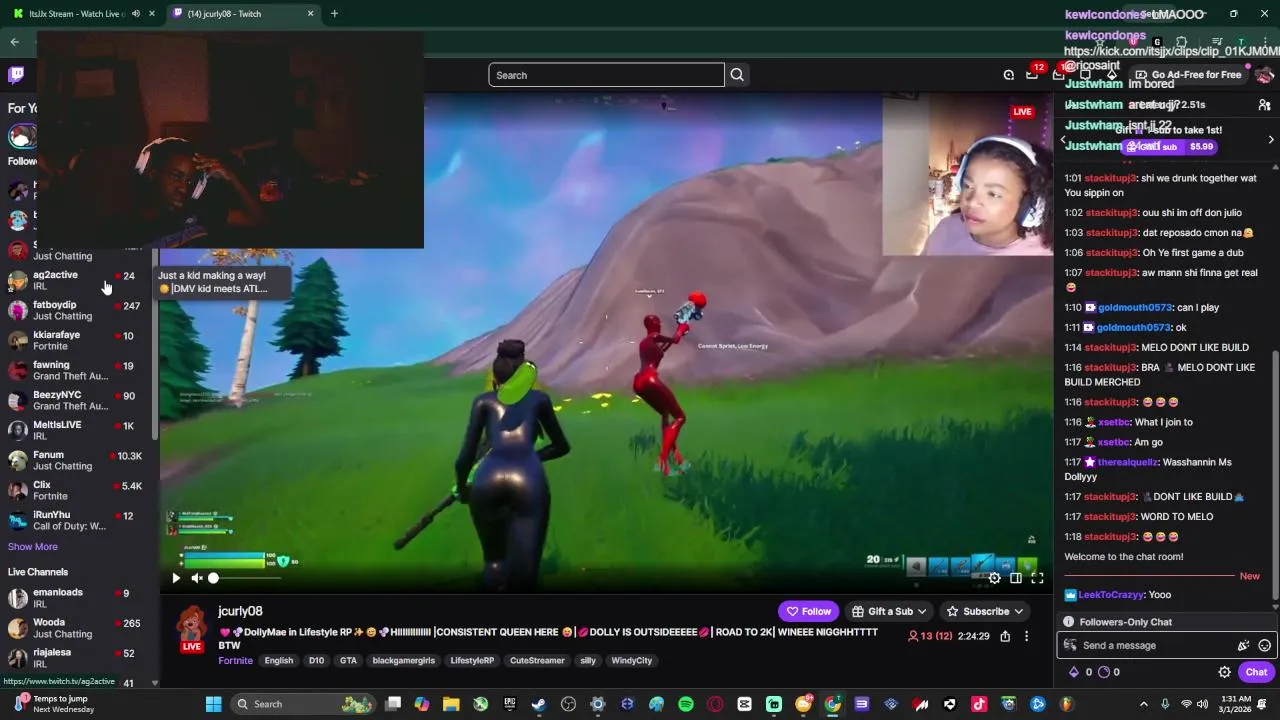Click the search magnifier button
The height and width of the screenshot is (720, 1280).
pyautogui.click(x=737, y=75)
